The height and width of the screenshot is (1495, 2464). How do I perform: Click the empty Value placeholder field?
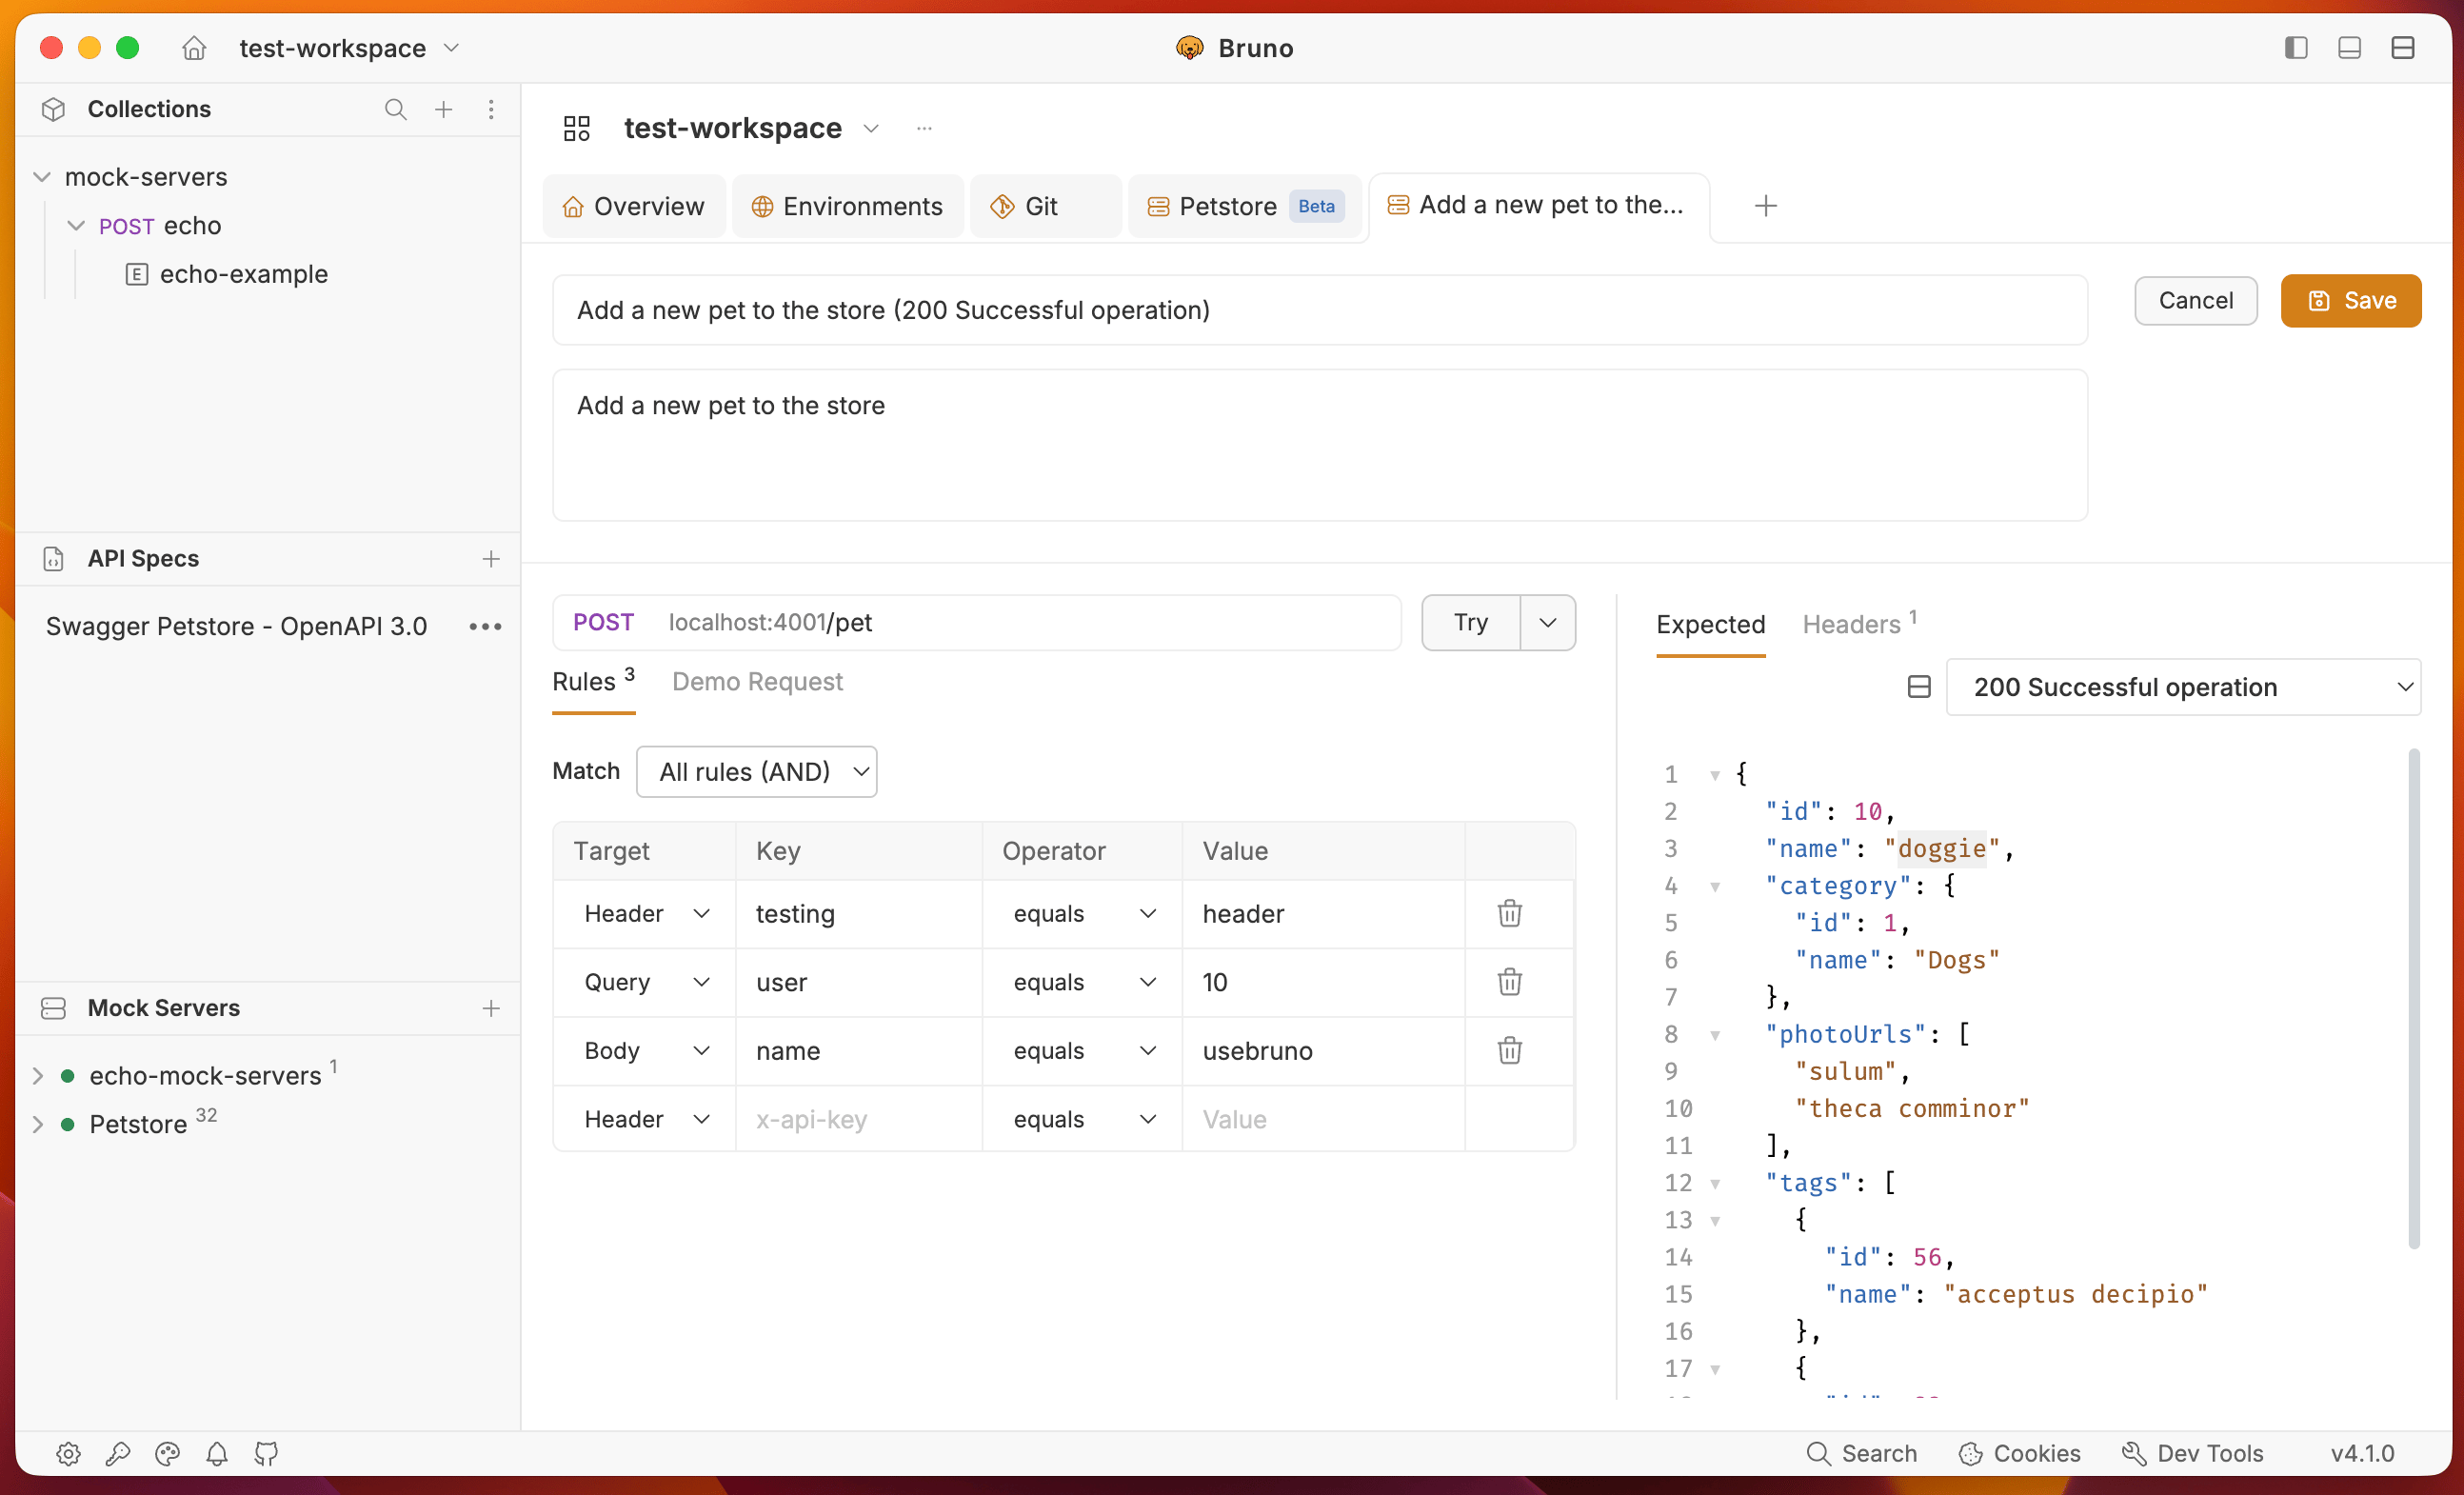tap(1323, 1119)
